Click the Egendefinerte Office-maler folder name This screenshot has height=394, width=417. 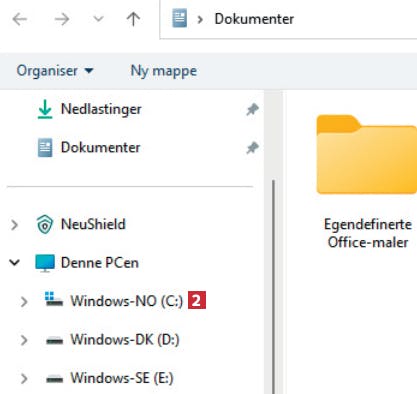(368, 233)
